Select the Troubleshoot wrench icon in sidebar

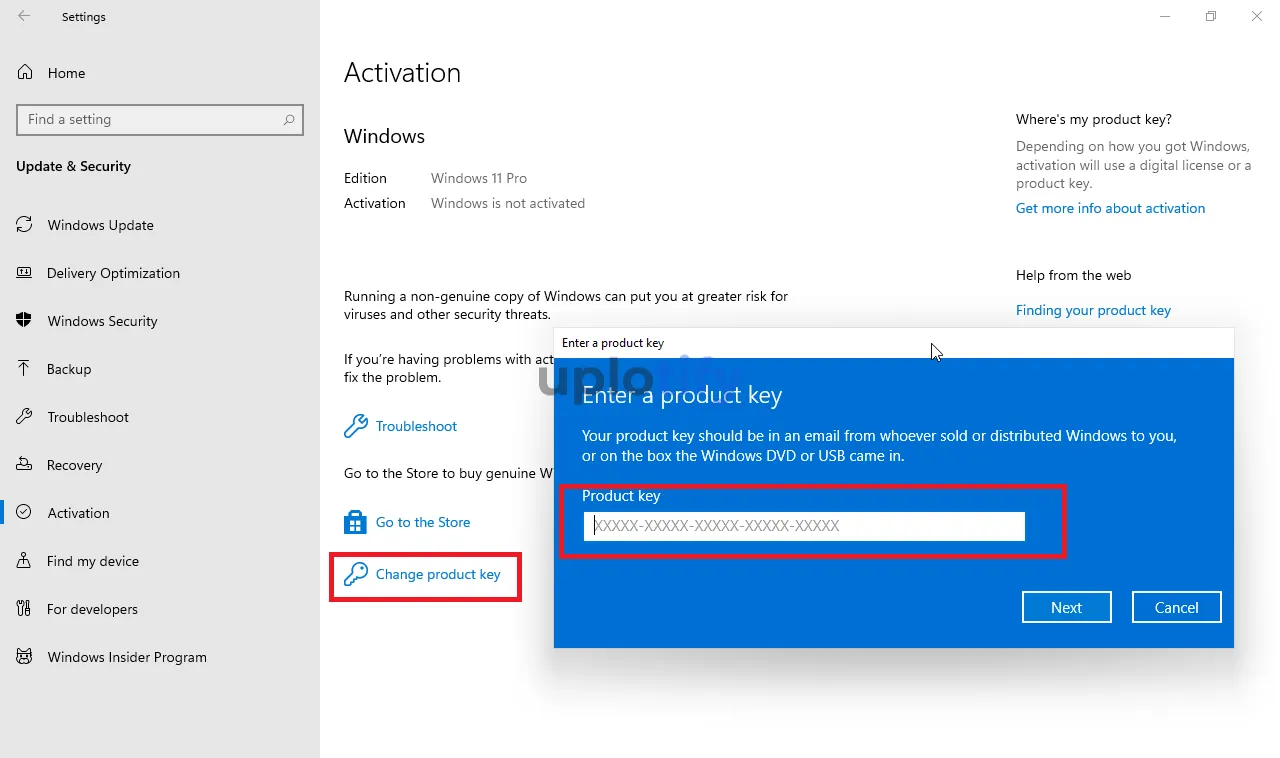click(24, 417)
